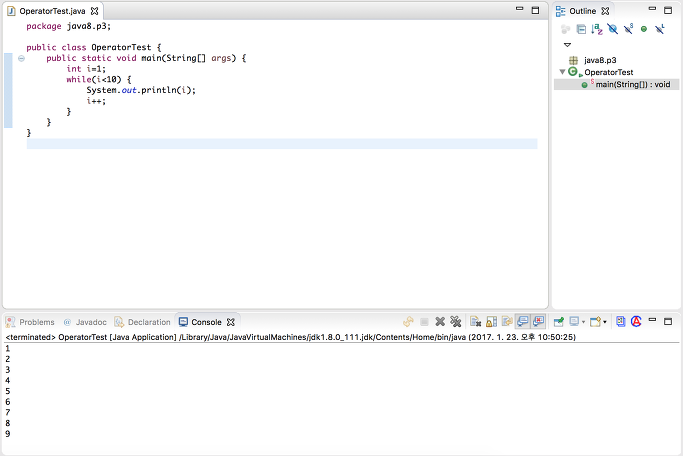Image resolution: width=683 pixels, height=456 pixels.
Task: Click on the 'i++;' code line
Action: click(96, 101)
